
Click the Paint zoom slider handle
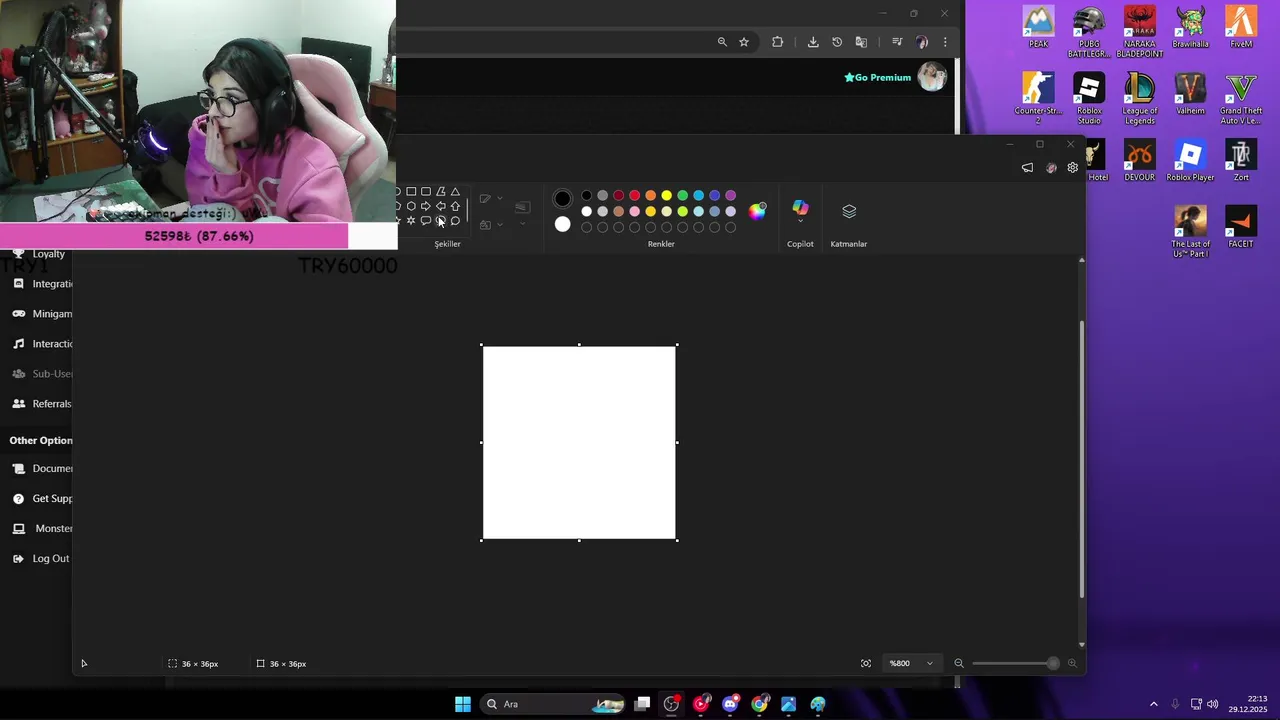(x=1053, y=663)
